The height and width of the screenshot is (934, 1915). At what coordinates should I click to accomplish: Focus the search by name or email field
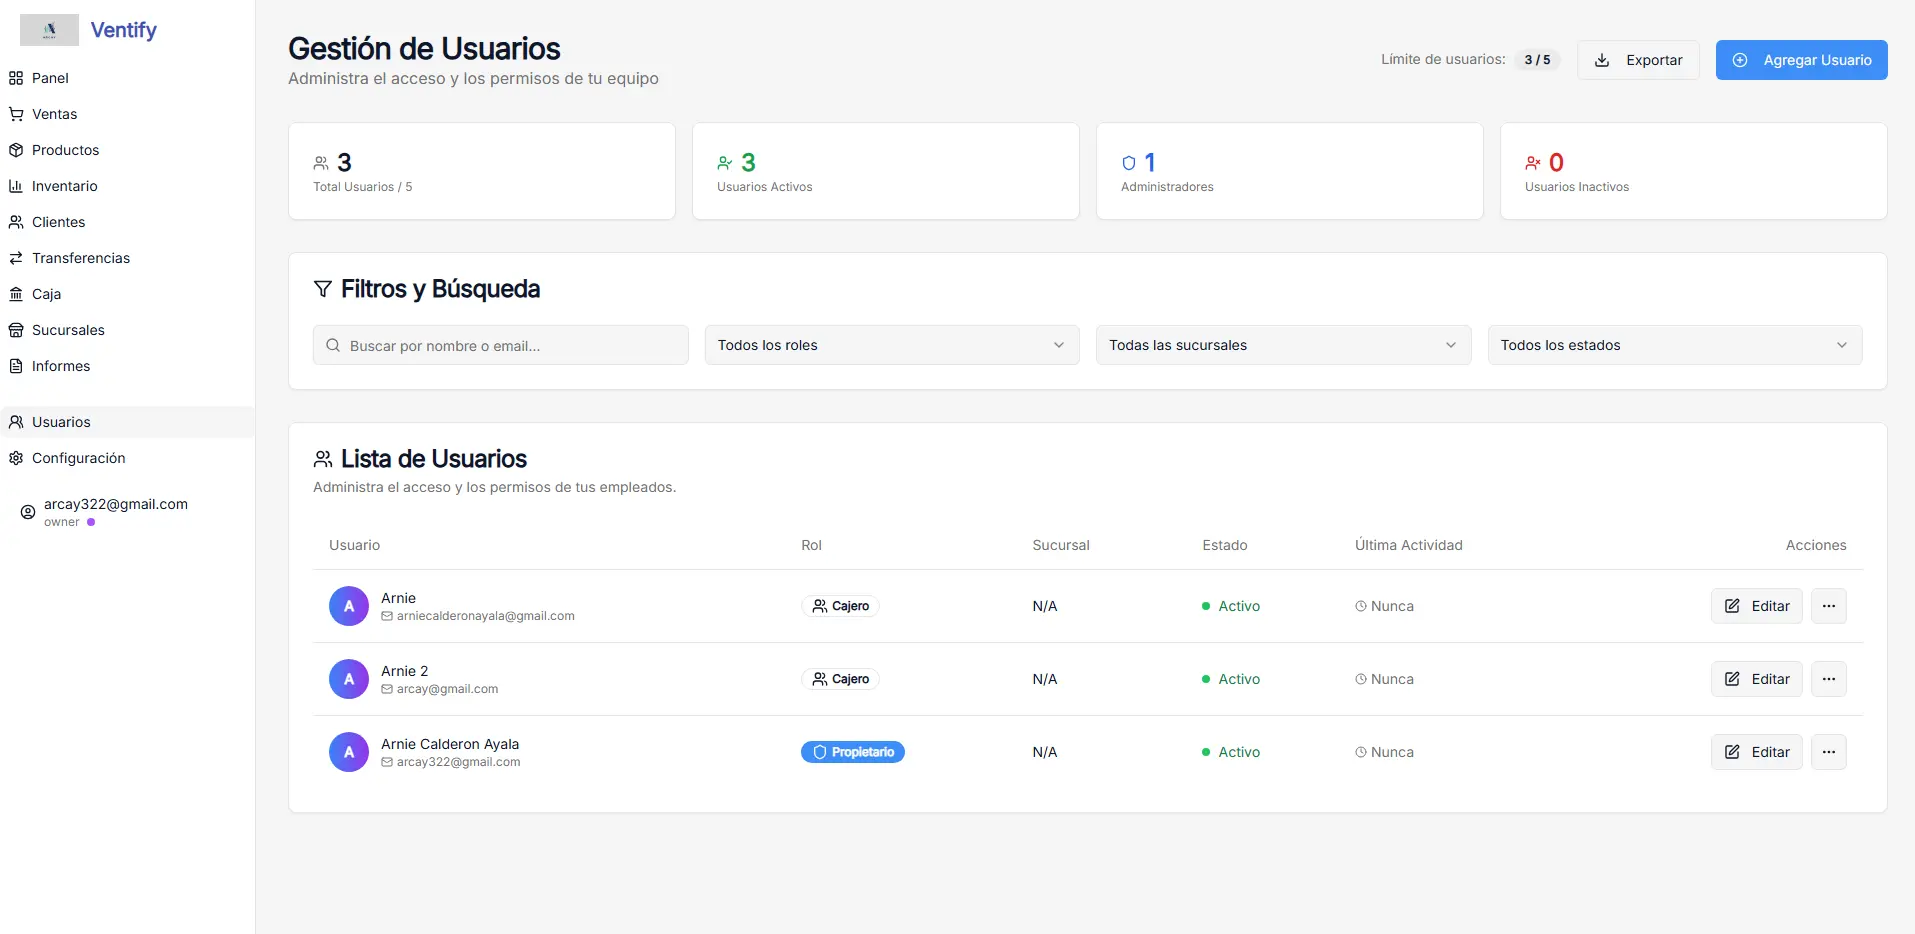[x=500, y=345]
